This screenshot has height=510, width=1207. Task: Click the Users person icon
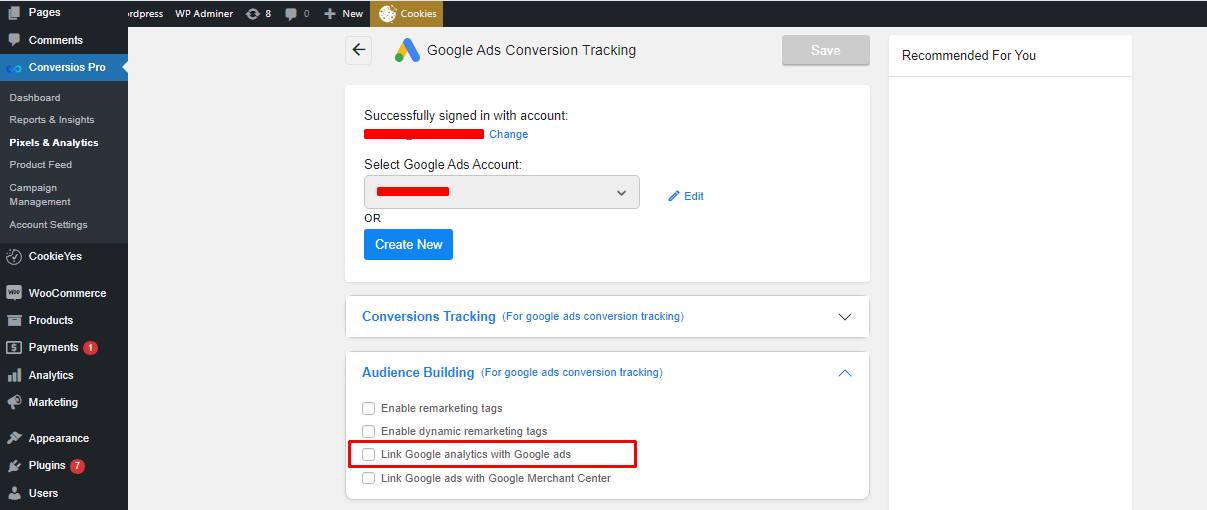(x=14, y=493)
